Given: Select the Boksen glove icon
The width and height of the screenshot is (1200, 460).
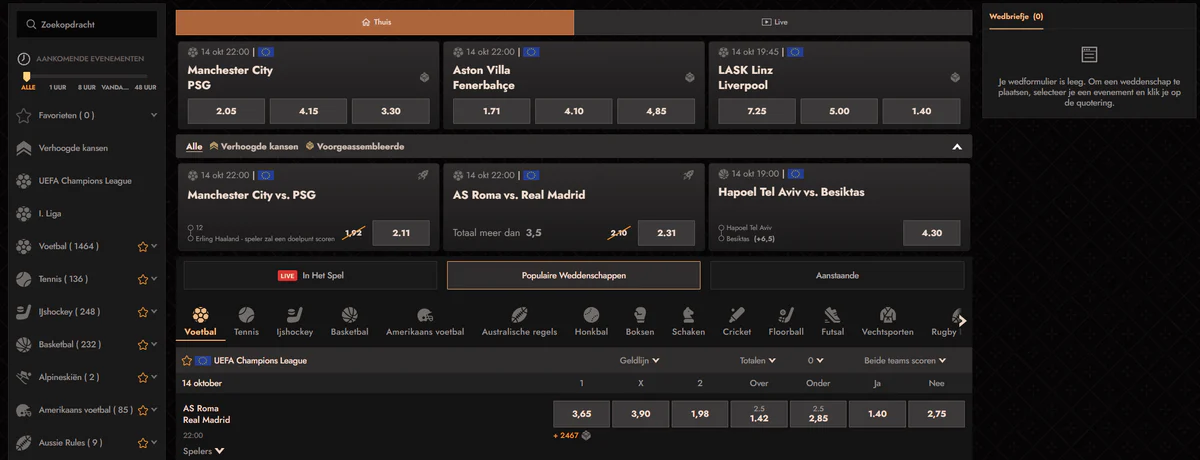Looking at the screenshot, I should pos(640,315).
